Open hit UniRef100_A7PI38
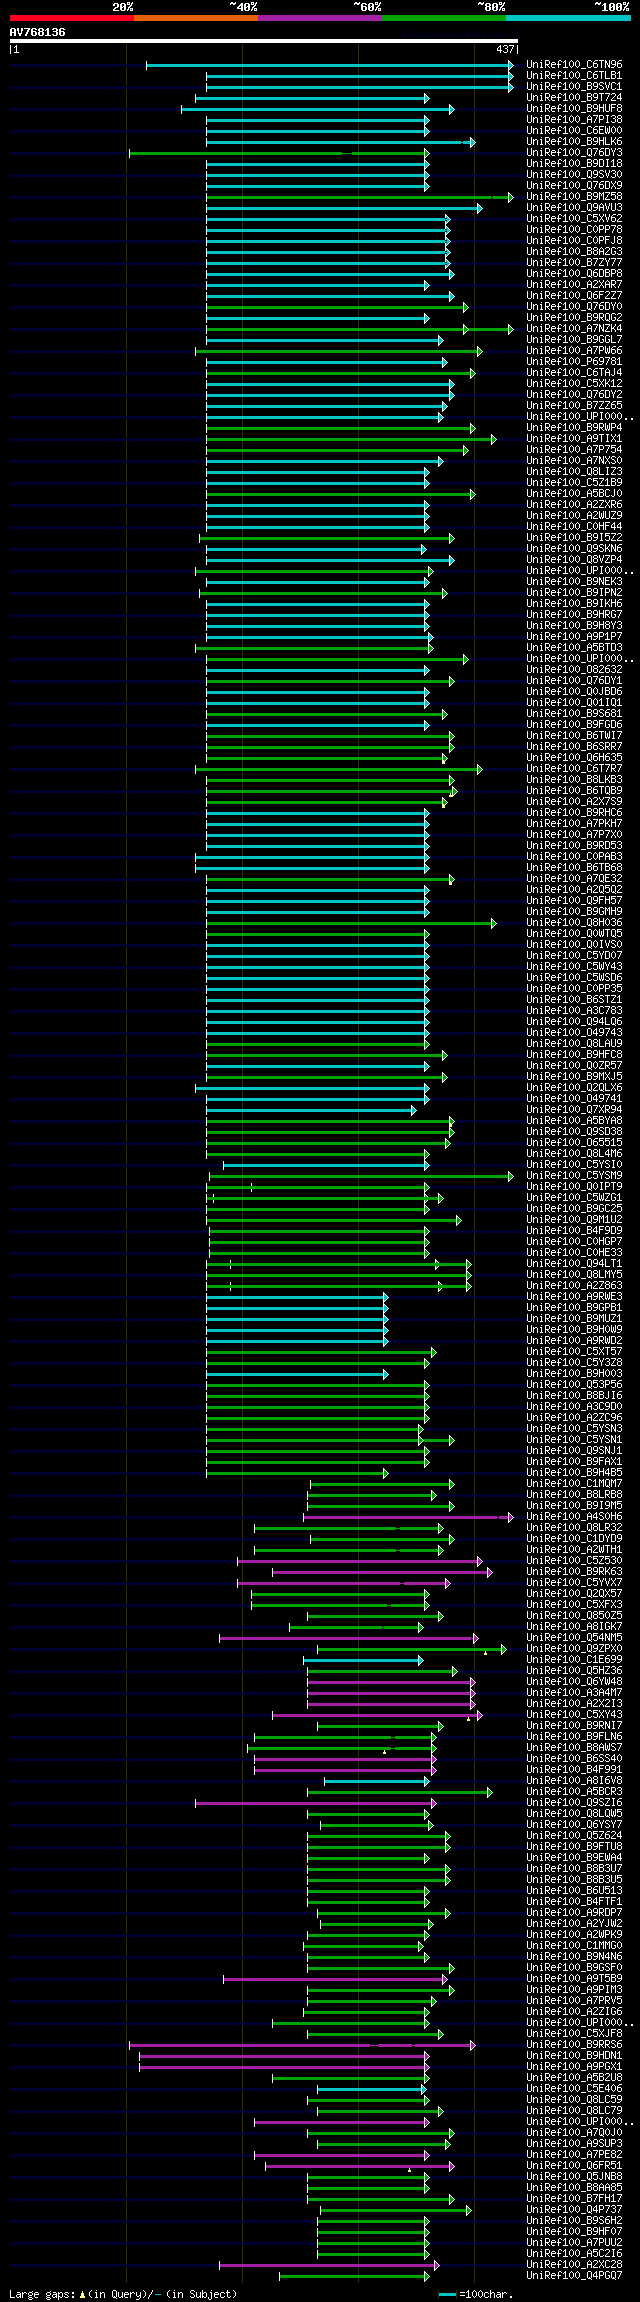Image resolution: width=640 pixels, height=2302 pixels. 574,120
